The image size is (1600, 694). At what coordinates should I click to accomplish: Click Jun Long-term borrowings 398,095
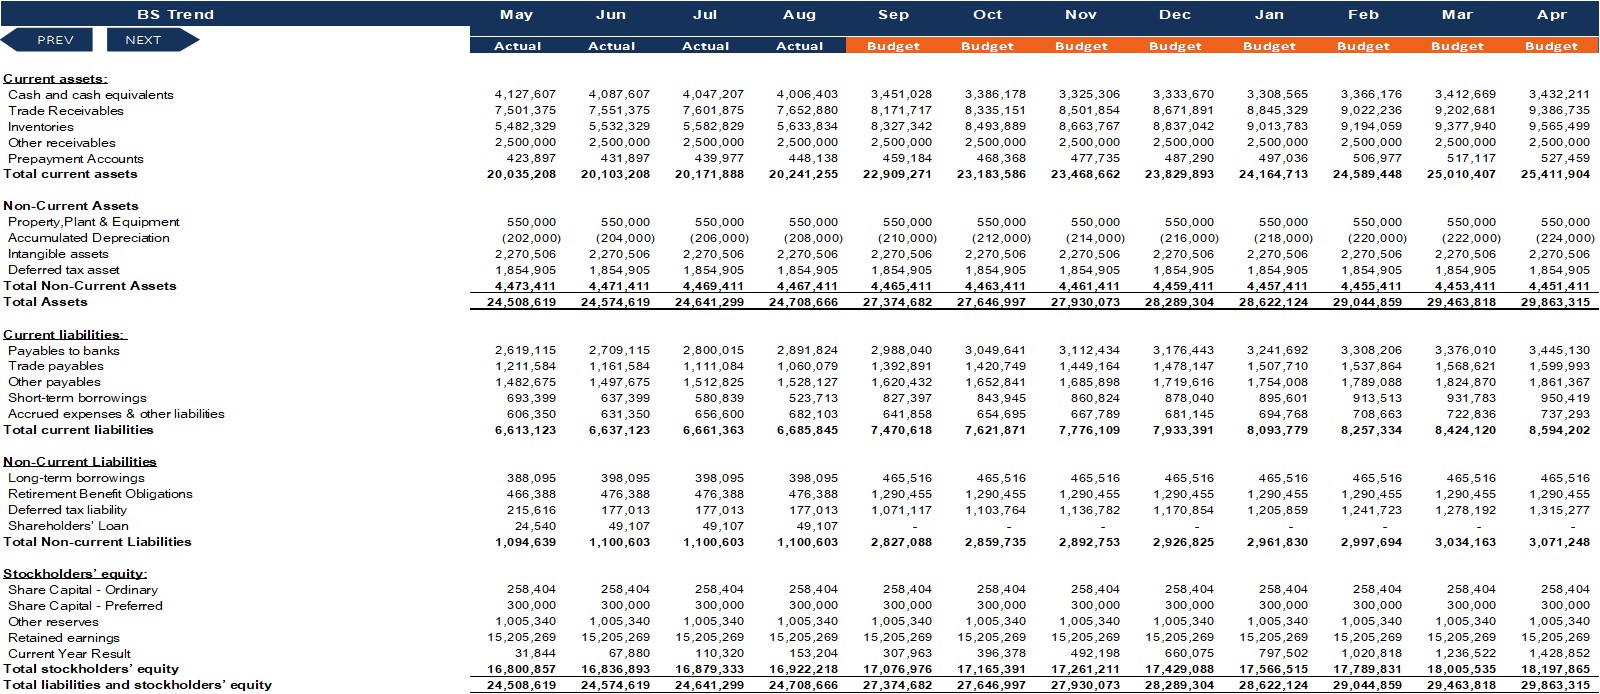coord(625,477)
